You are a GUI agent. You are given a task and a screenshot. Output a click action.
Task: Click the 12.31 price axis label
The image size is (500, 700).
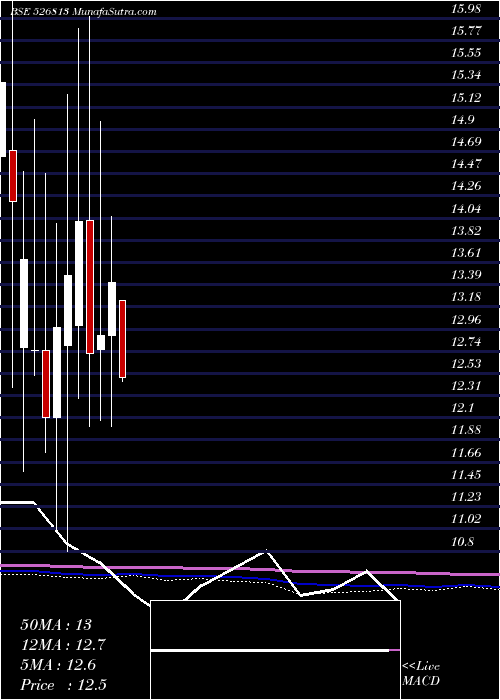[466, 386]
